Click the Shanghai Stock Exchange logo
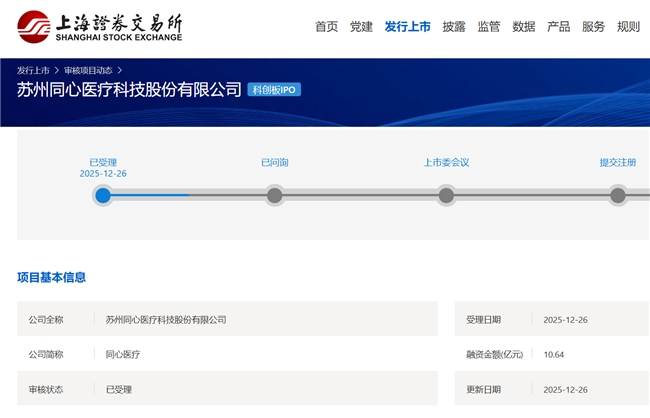The image size is (650, 418). click(100, 27)
